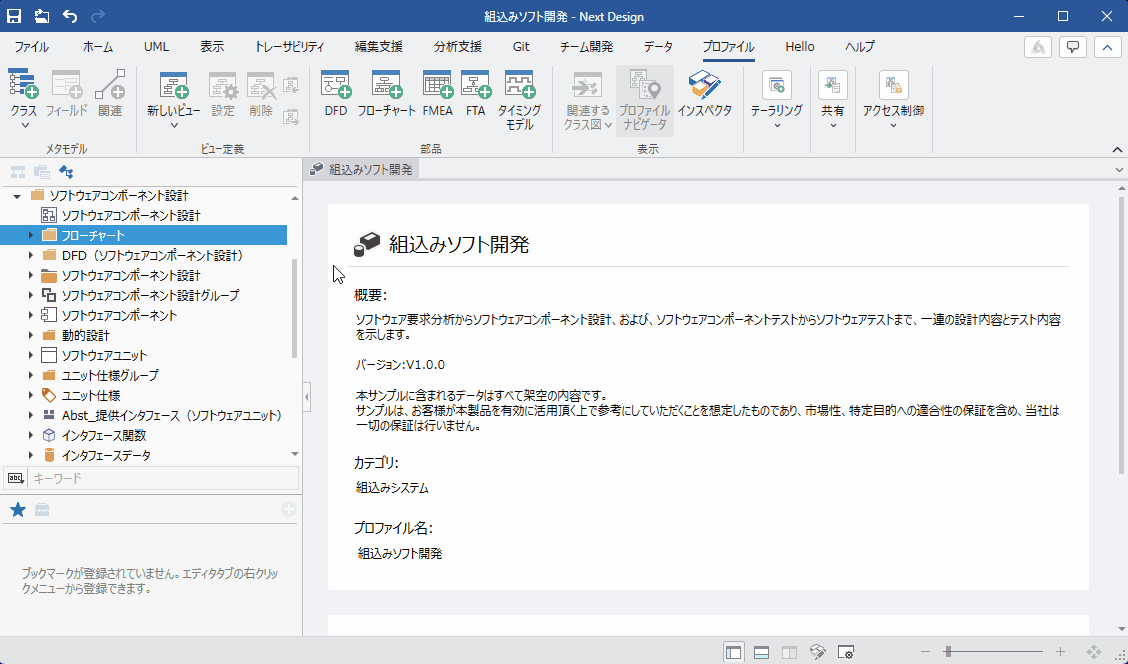Collapse the ソフトウェアコンポーネント設計 folder node
The height and width of the screenshot is (664, 1128).
[x=17, y=196]
